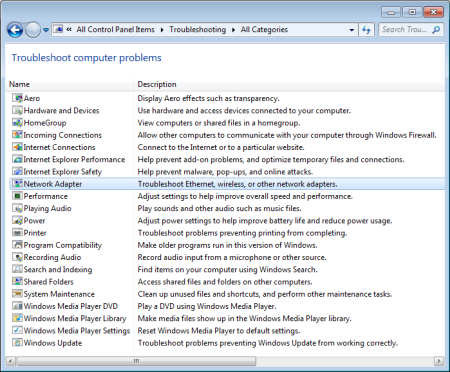Click the grayed Forward arrow button
The height and width of the screenshot is (372, 450).
click(x=33, y=30)
